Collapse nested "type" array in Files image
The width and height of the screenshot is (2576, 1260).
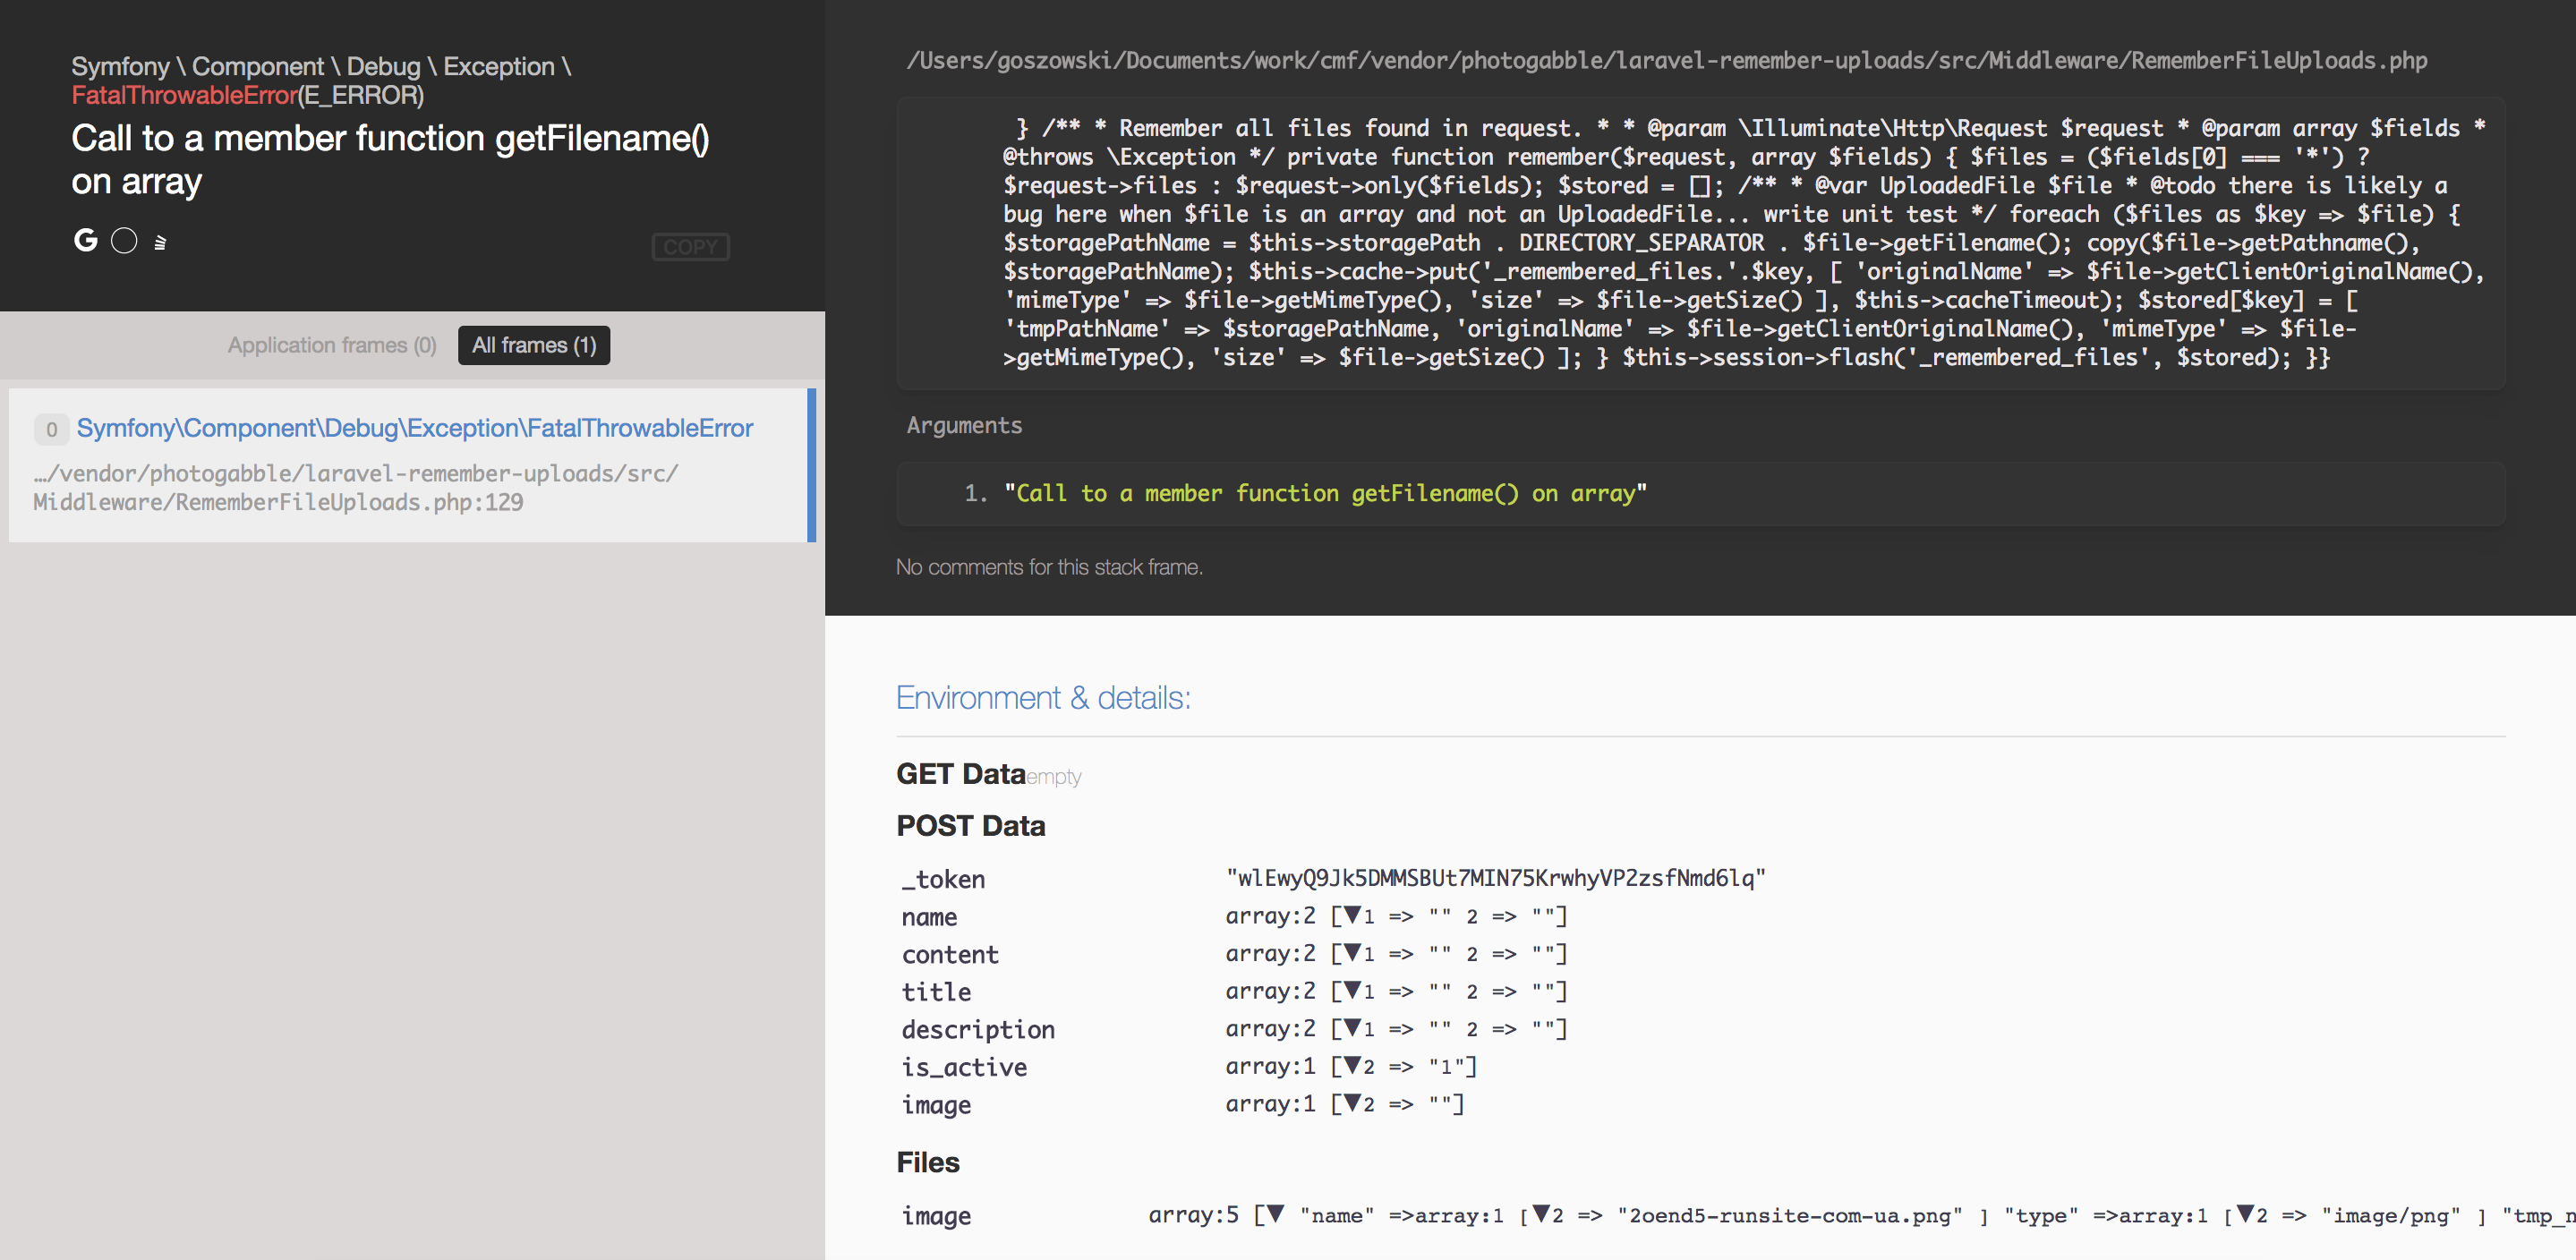pos(2245,1214)
